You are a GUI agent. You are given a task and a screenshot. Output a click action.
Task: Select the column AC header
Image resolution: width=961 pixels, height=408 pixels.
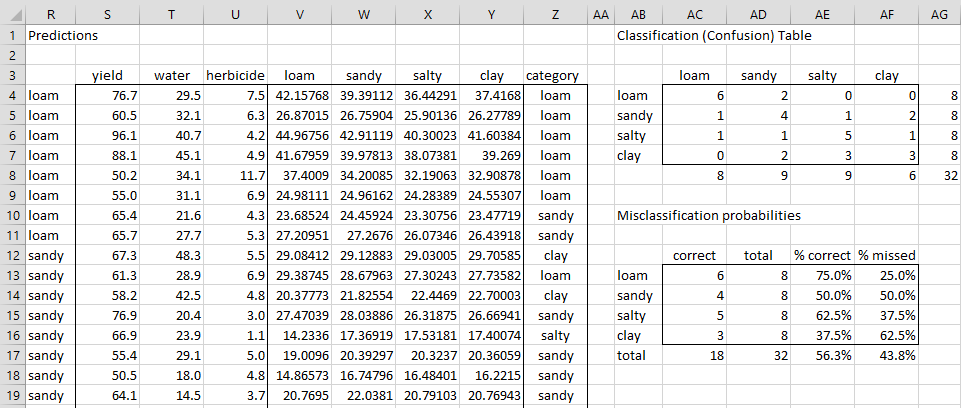coord(694,16)
